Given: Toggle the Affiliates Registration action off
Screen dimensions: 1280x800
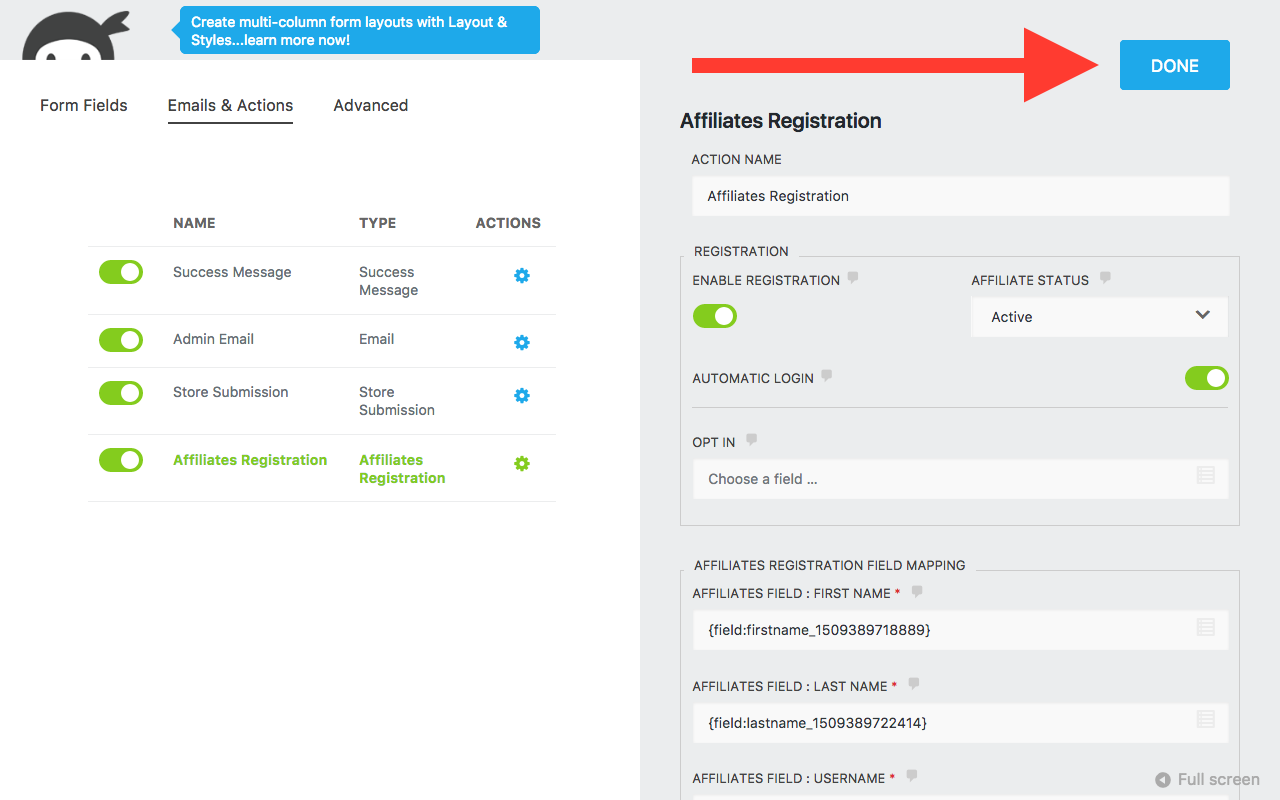Looking at the screenshot, I should pyautogui.click(x=121, y=460).
